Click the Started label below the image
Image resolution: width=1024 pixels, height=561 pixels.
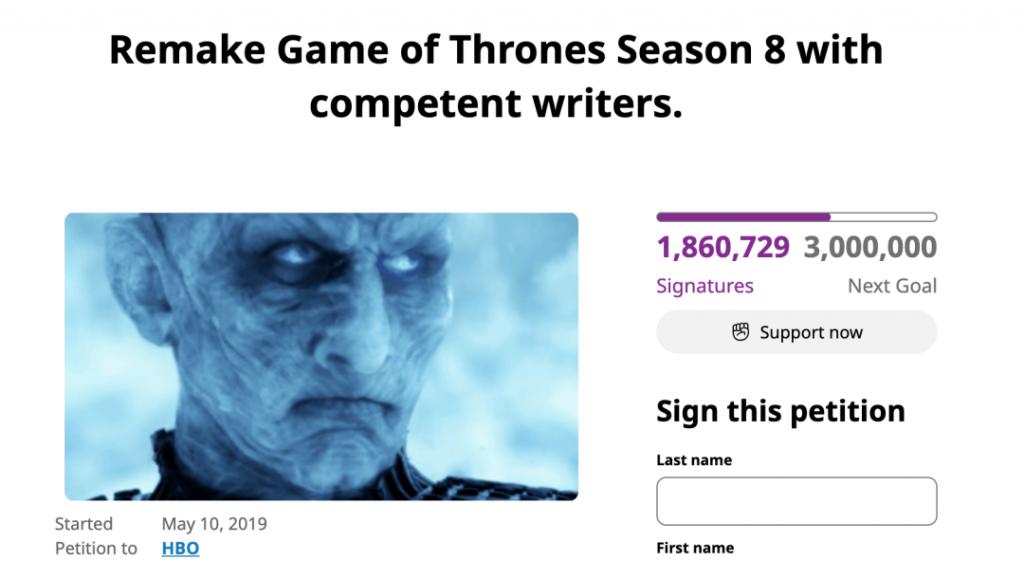pyautogui.click(x=84, y=524)
